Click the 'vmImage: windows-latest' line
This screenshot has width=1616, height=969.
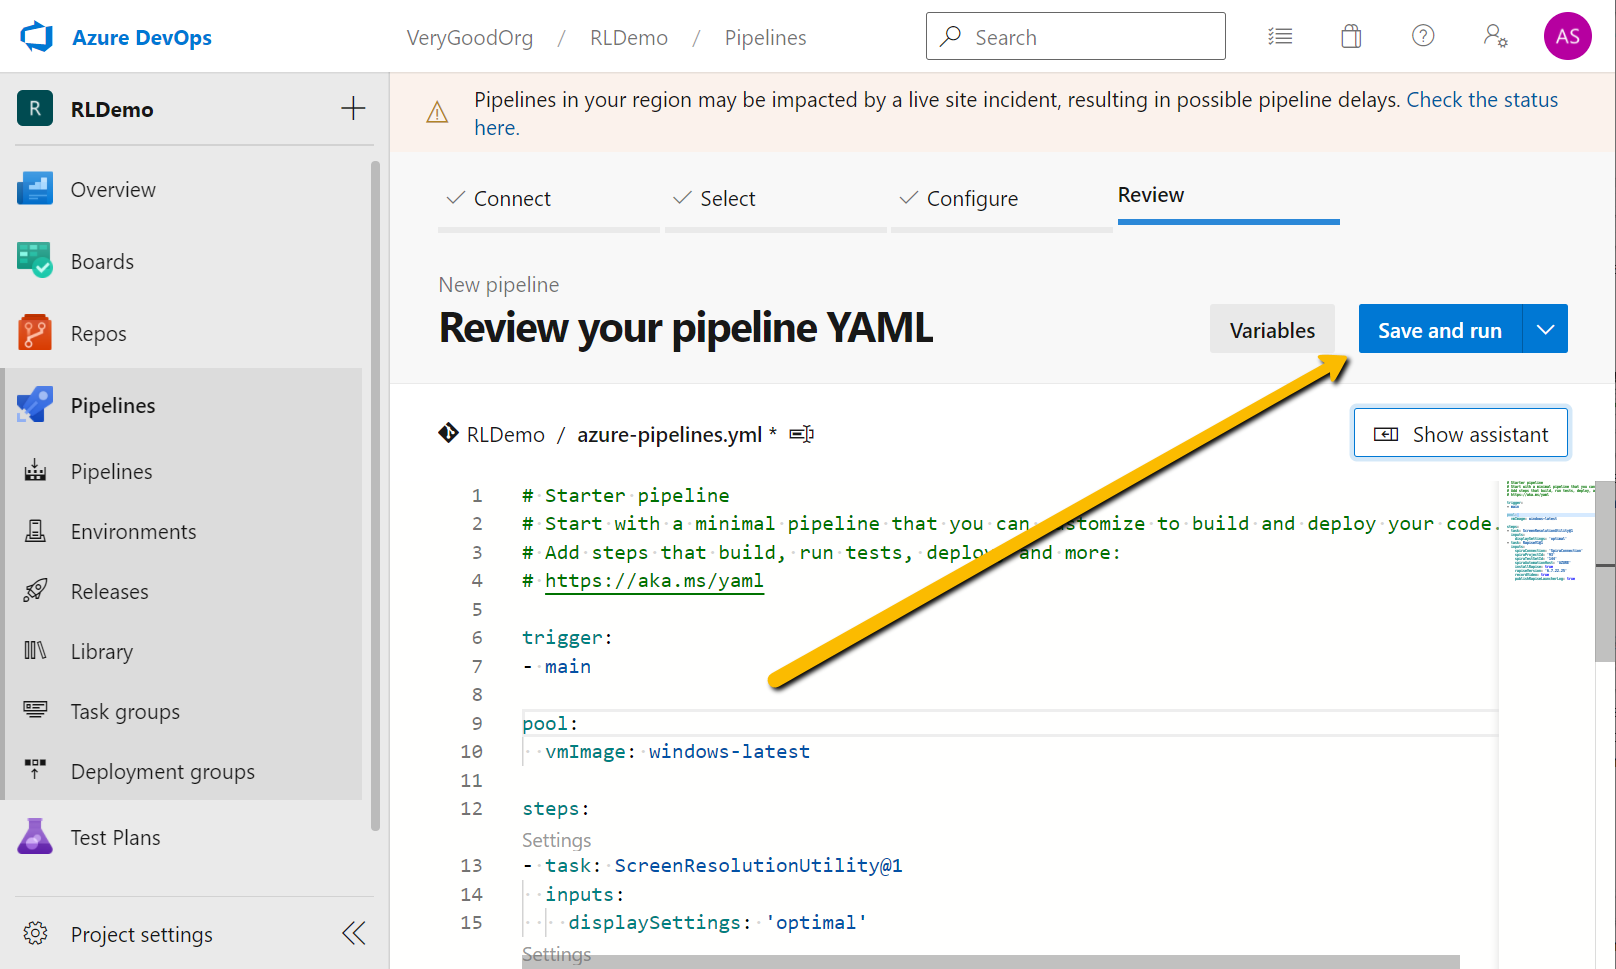click(677, 751)
